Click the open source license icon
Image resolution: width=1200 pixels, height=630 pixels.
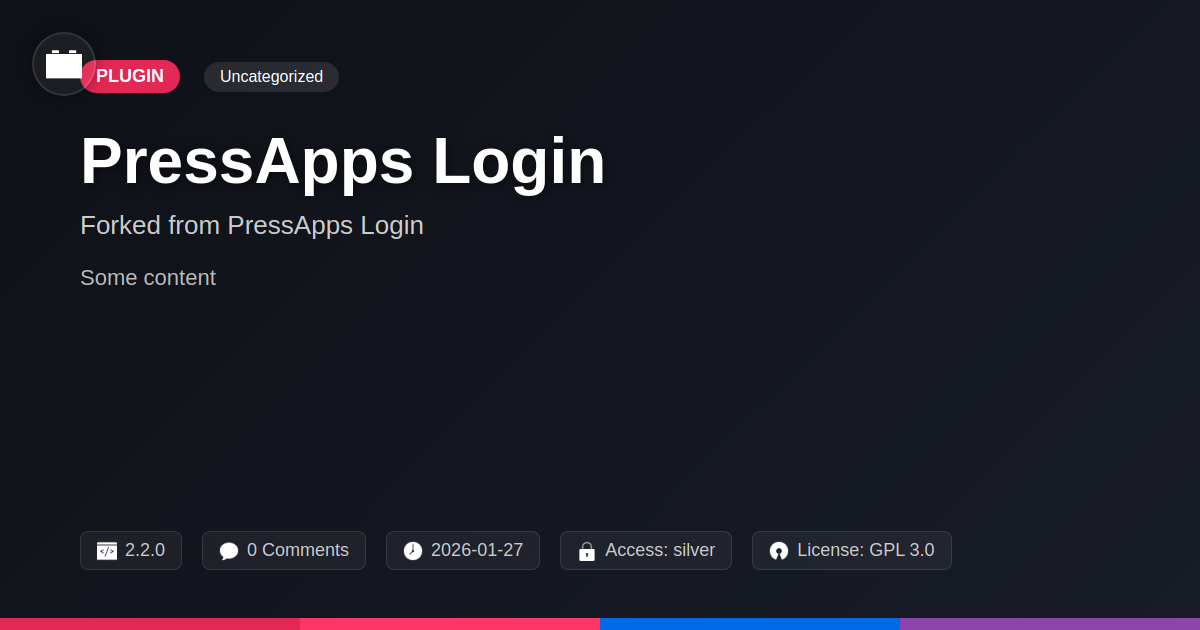point(779,551)
